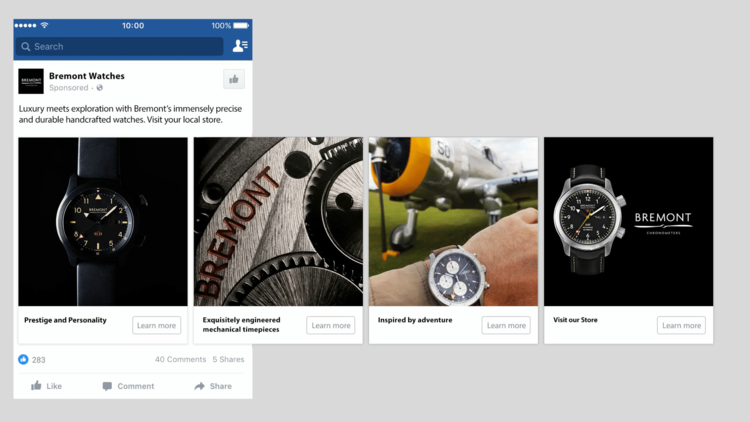Open the Bremont engraved movement image
Image resolution: width=750 pixels, height=422 pixels.
[x=278, y=222]
